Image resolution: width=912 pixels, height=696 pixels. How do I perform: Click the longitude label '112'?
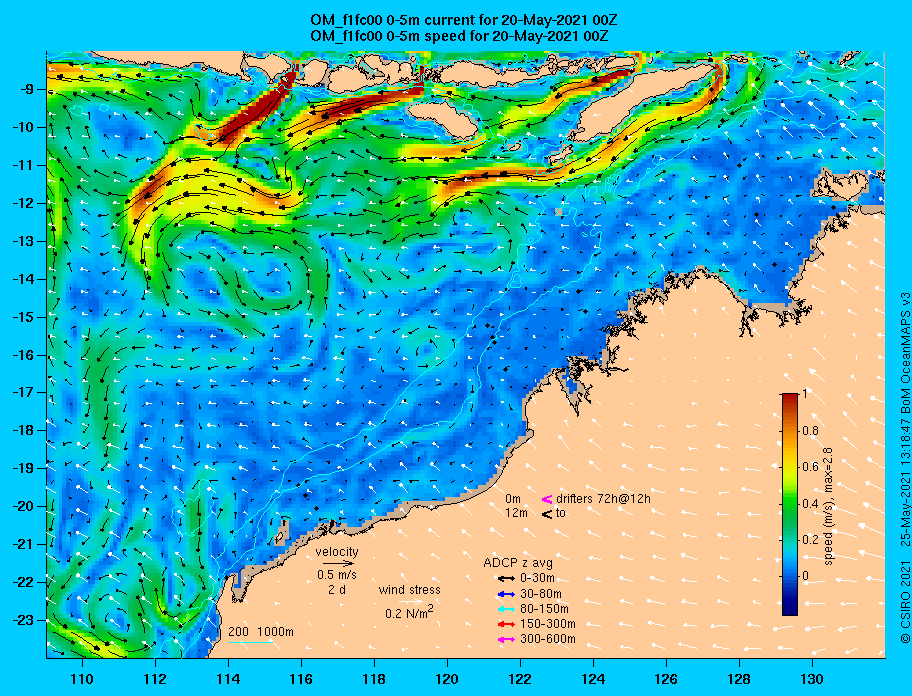155,679
